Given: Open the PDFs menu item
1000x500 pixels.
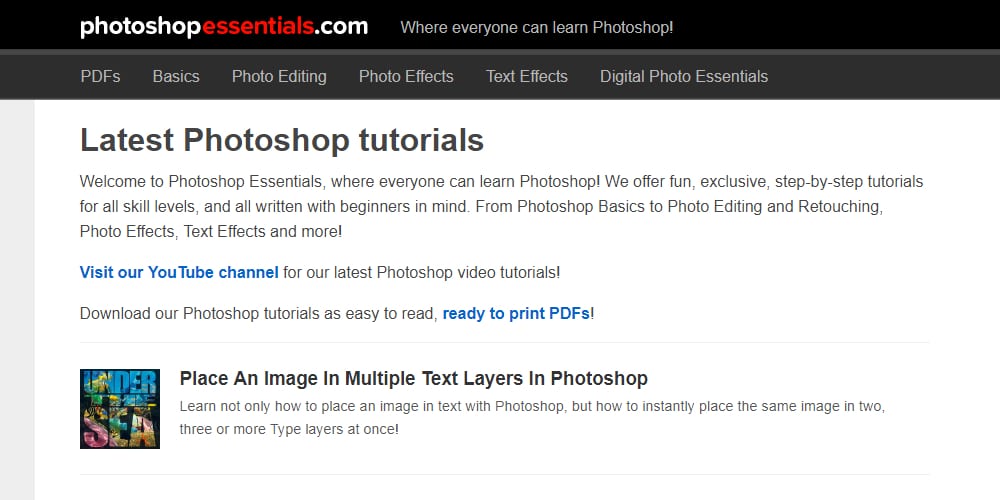Looking at the screenshot, I should click(x=100, y=77).
